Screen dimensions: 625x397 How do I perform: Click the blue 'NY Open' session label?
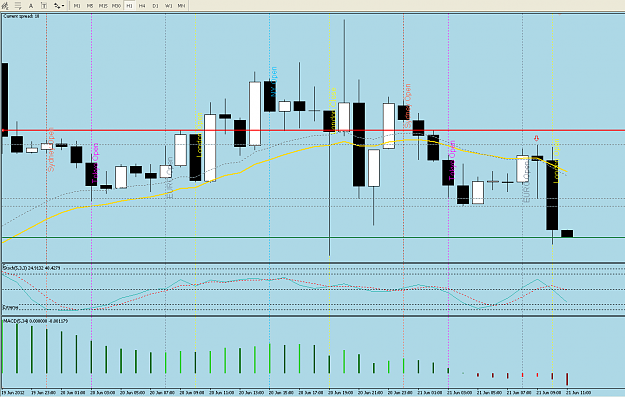tap(273, 81)
